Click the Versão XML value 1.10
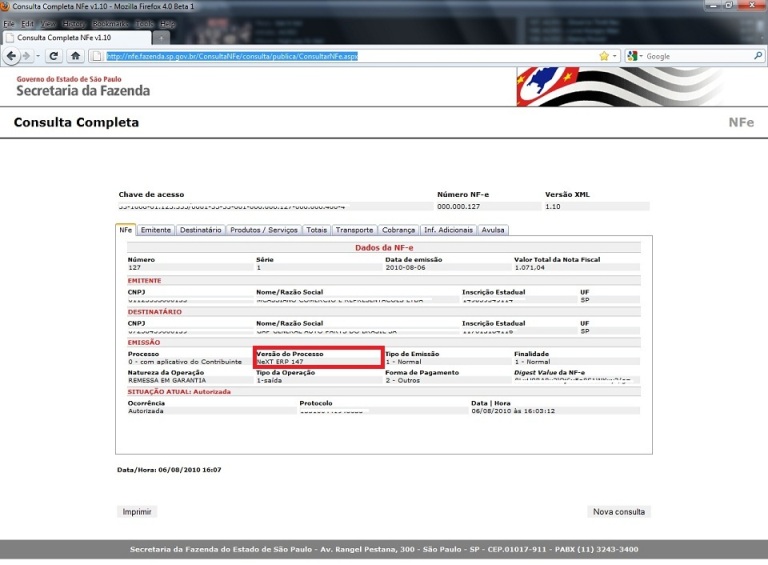The height and width of the screenshot is (565, 768). tap(552, 207)
